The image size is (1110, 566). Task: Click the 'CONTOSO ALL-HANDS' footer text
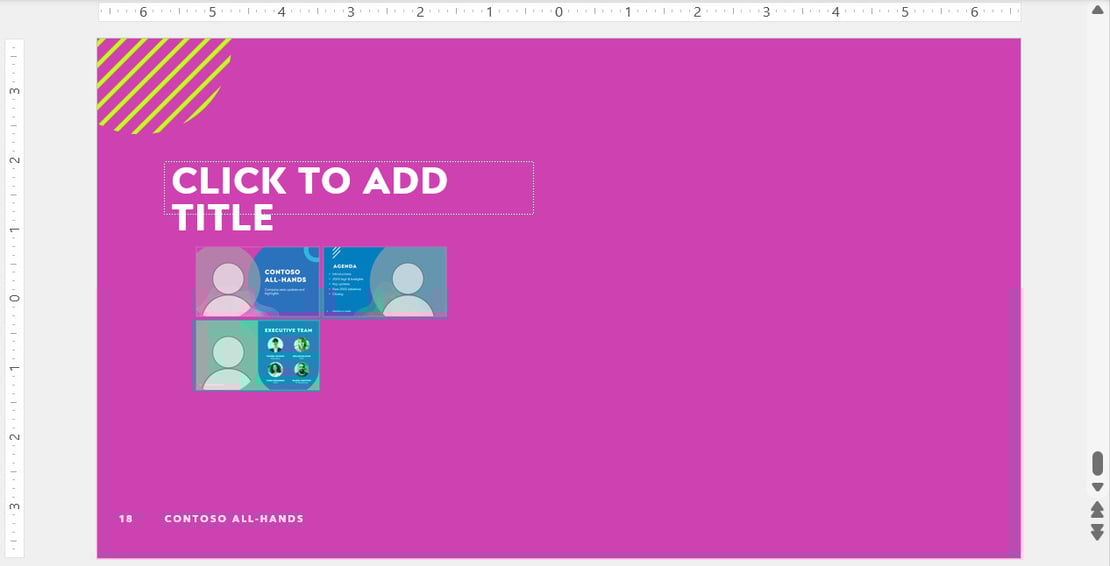point(234,519)
